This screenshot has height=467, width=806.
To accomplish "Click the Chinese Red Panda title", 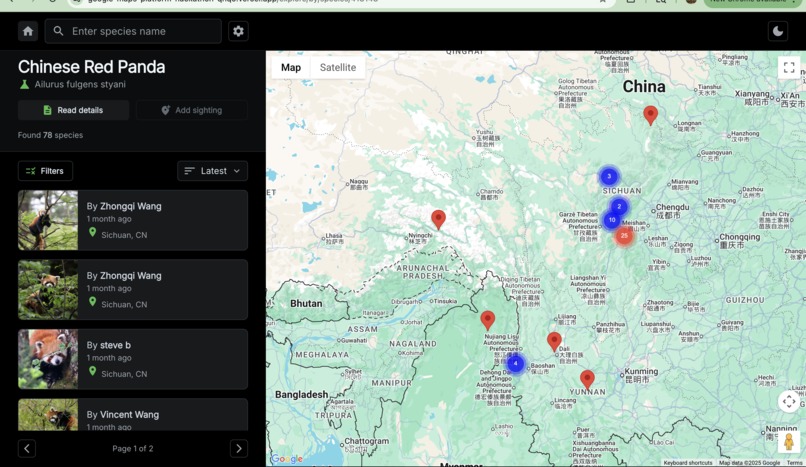I will click(91, 67).
